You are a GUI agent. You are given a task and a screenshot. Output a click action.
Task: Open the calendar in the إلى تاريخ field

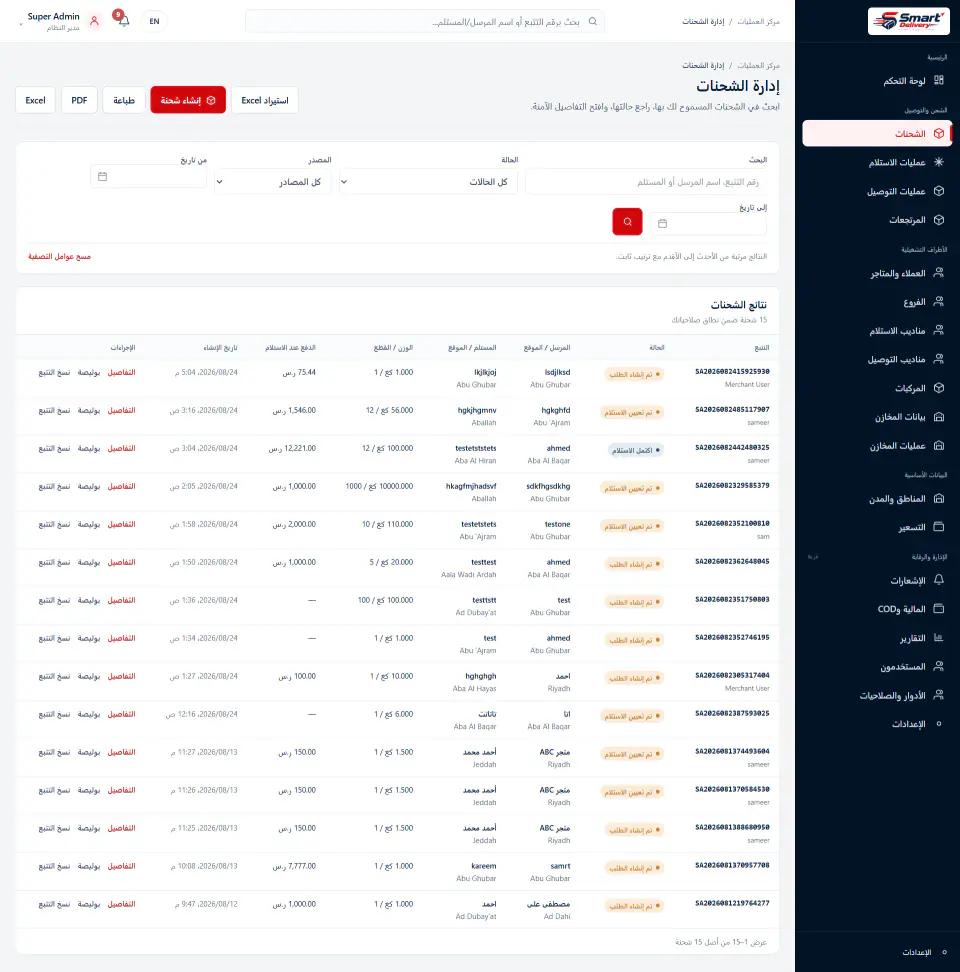[663, 223]
